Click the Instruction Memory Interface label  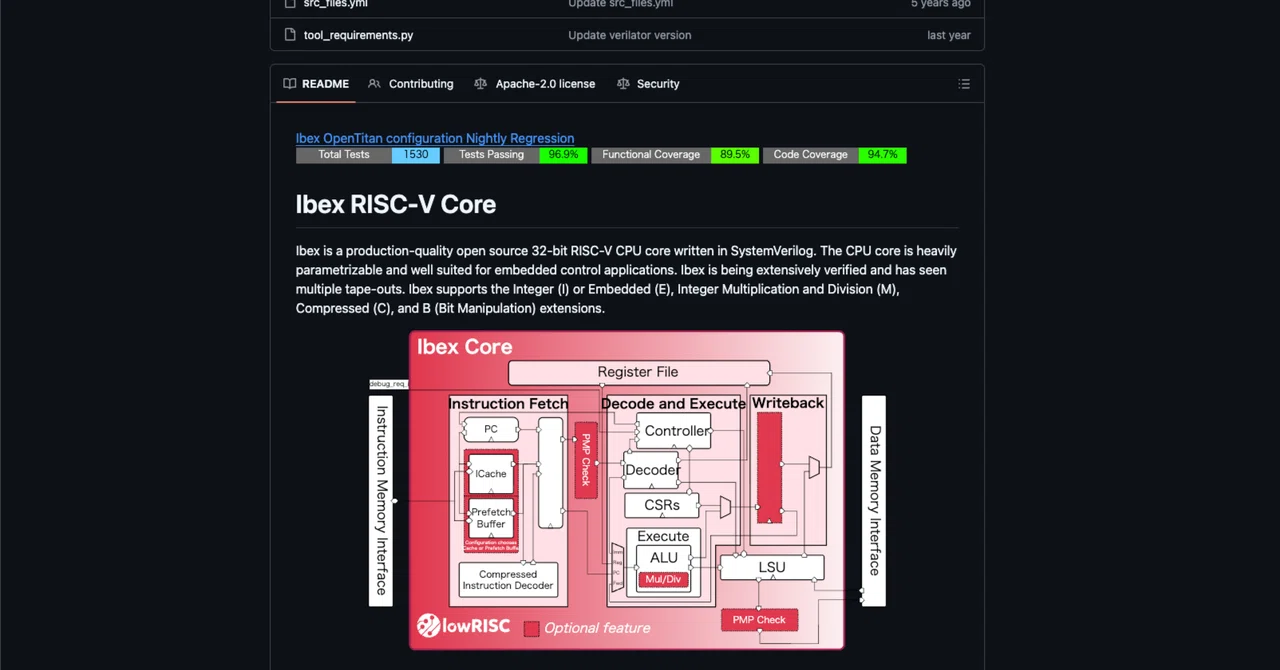pos(381,500)
